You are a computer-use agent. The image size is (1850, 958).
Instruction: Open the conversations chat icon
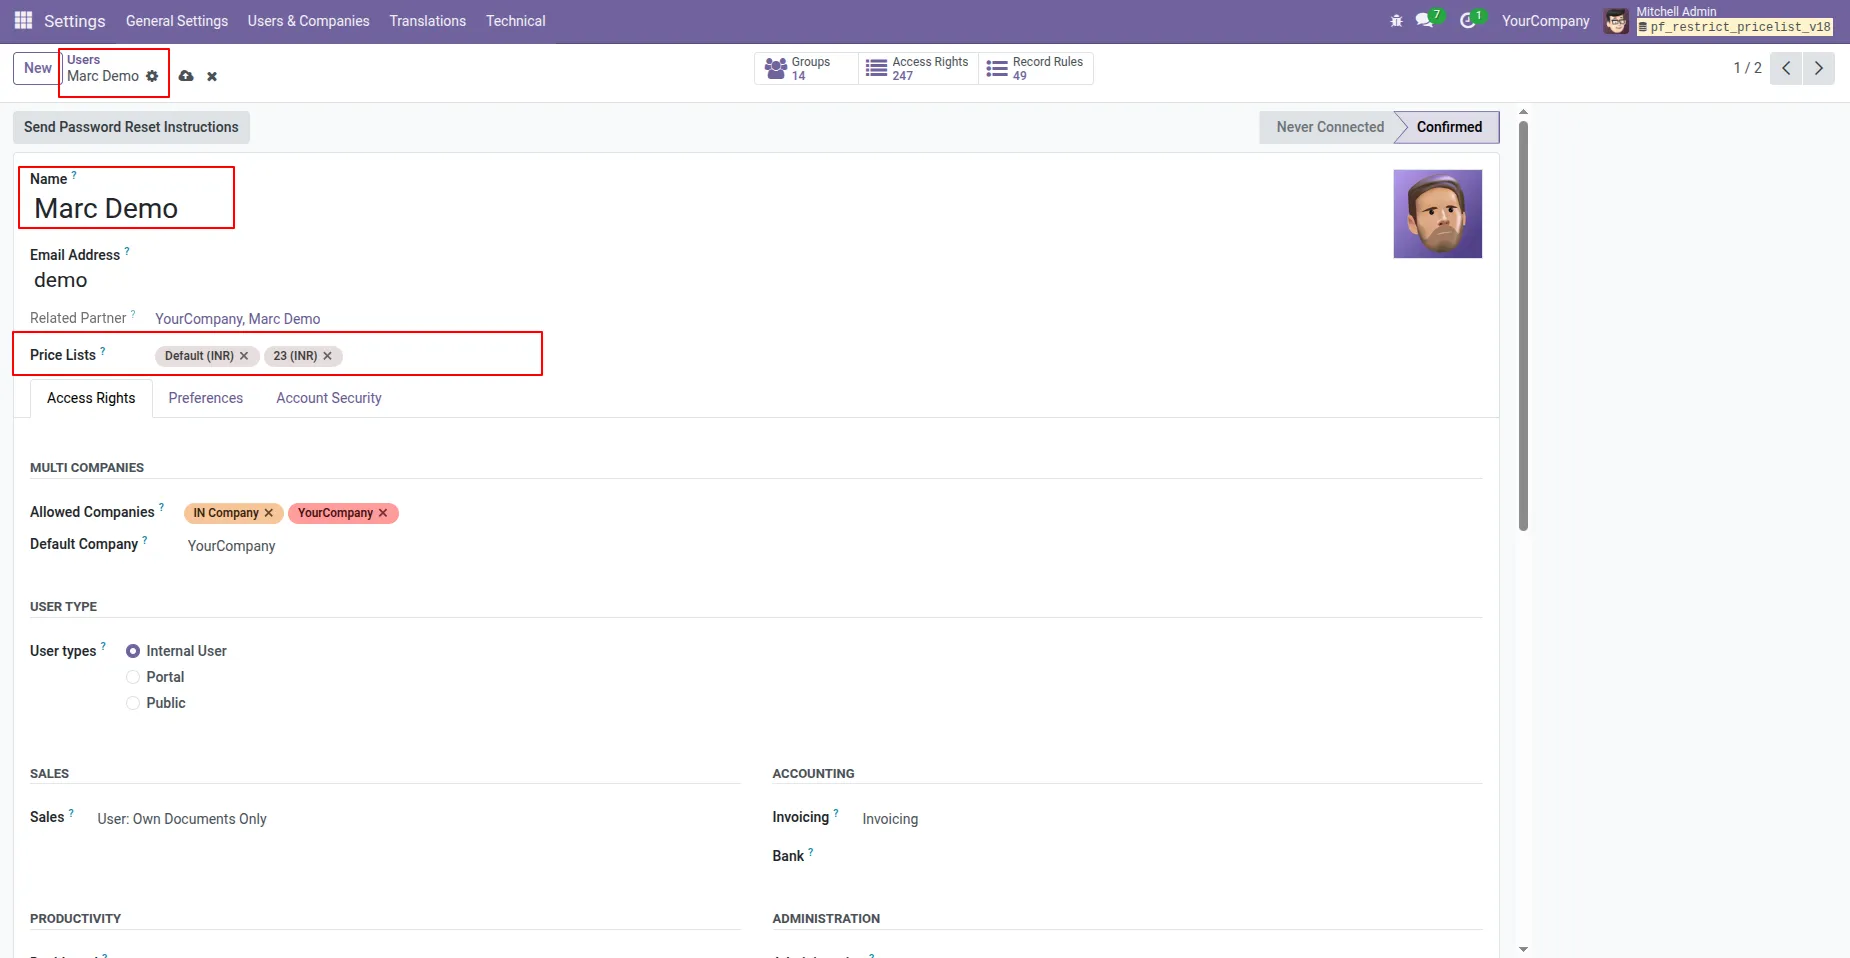coord(1425,21)
